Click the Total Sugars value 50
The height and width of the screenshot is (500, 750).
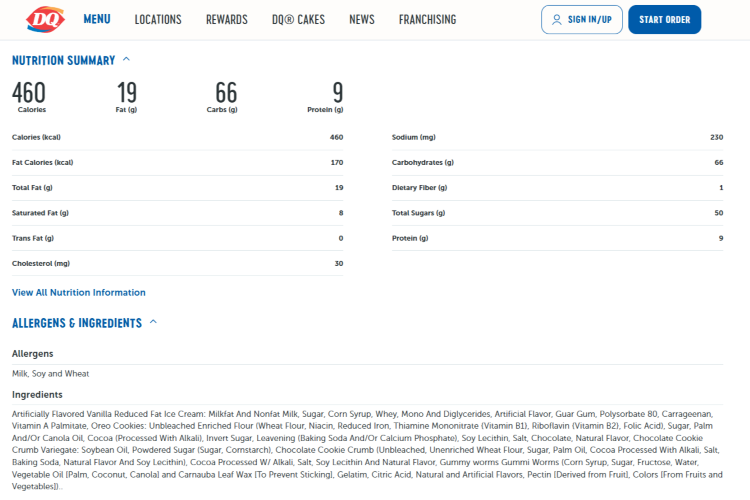719,213
